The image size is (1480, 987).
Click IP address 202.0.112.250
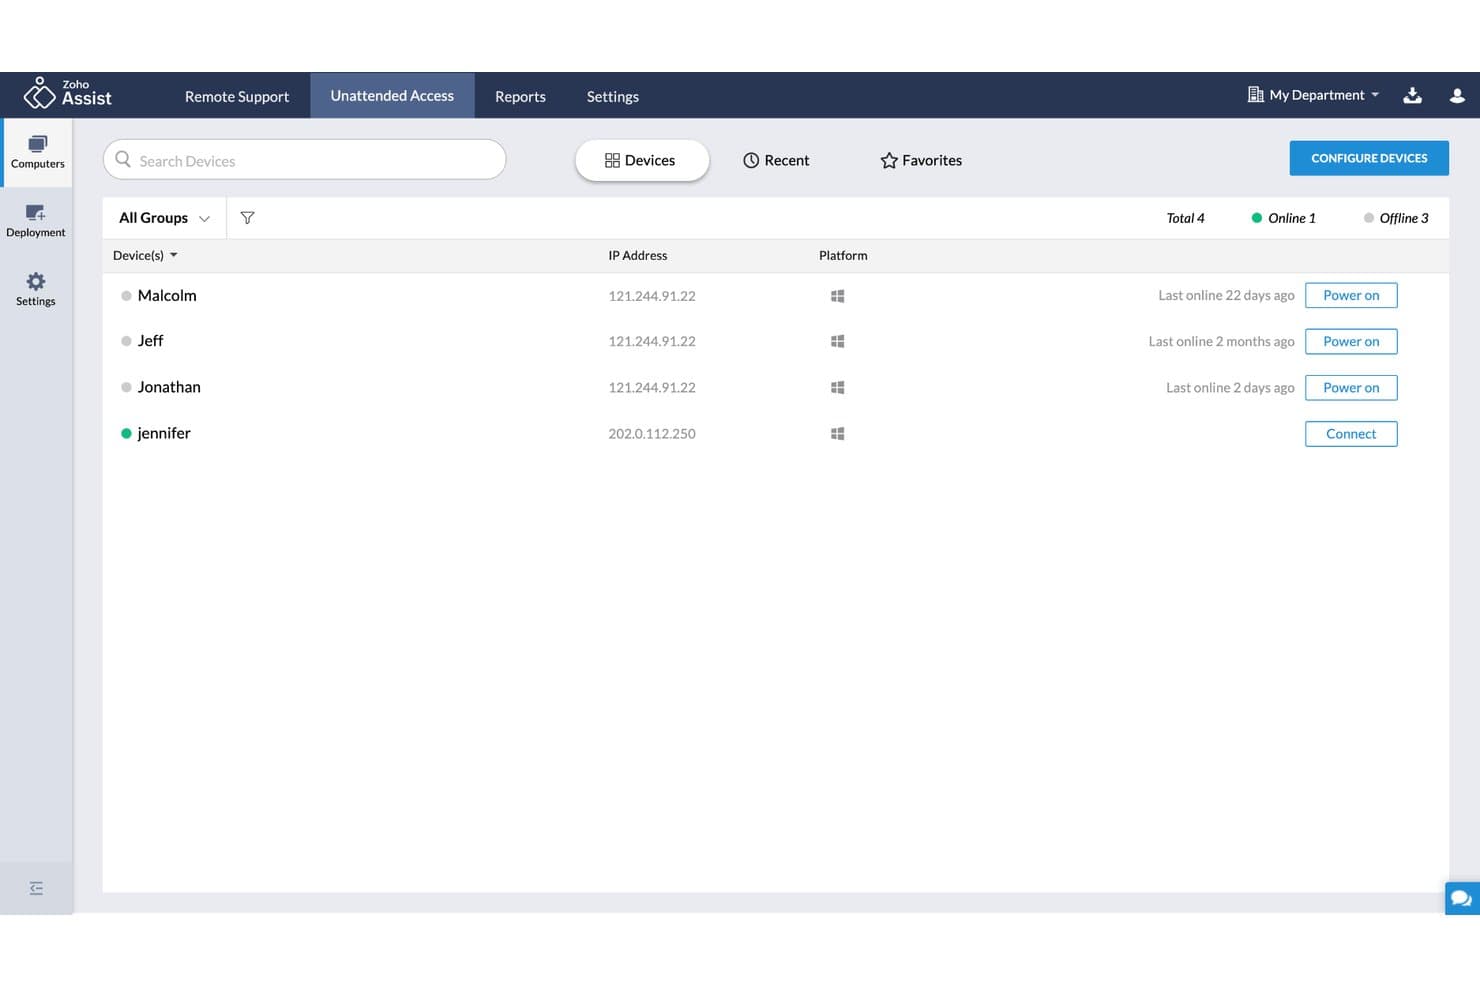point(652,433)
